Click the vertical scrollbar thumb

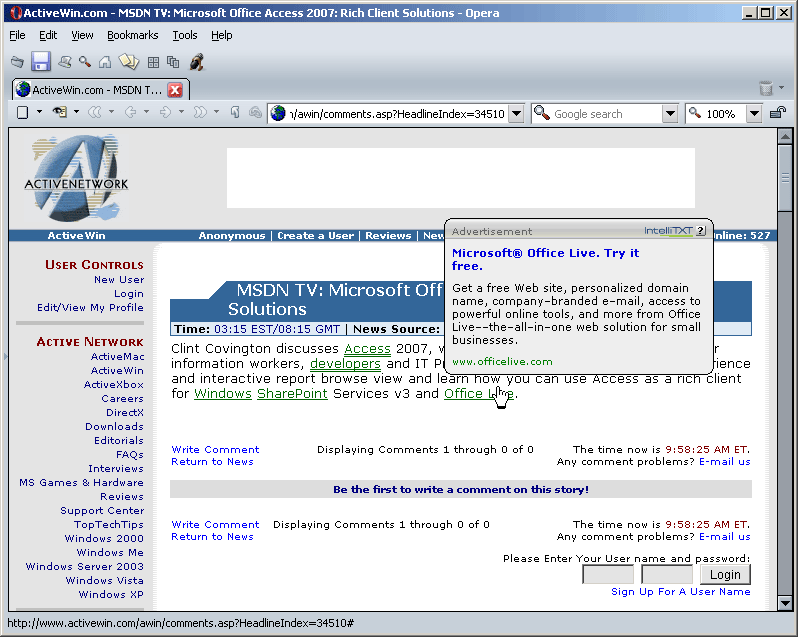click(785, 177)
